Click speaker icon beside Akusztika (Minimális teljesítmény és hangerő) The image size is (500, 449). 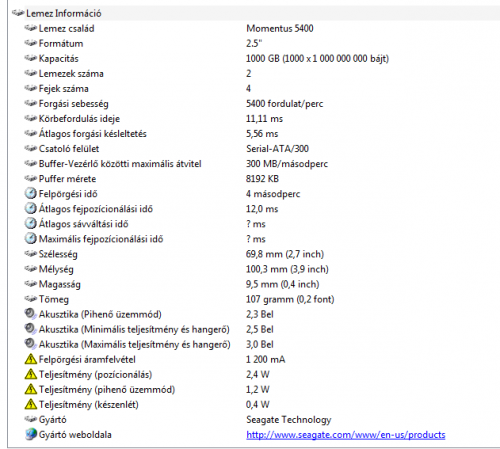point(31,329)
